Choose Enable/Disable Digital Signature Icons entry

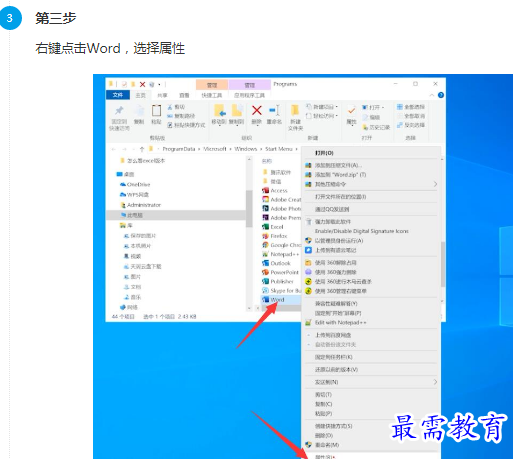tap(371, 231)
